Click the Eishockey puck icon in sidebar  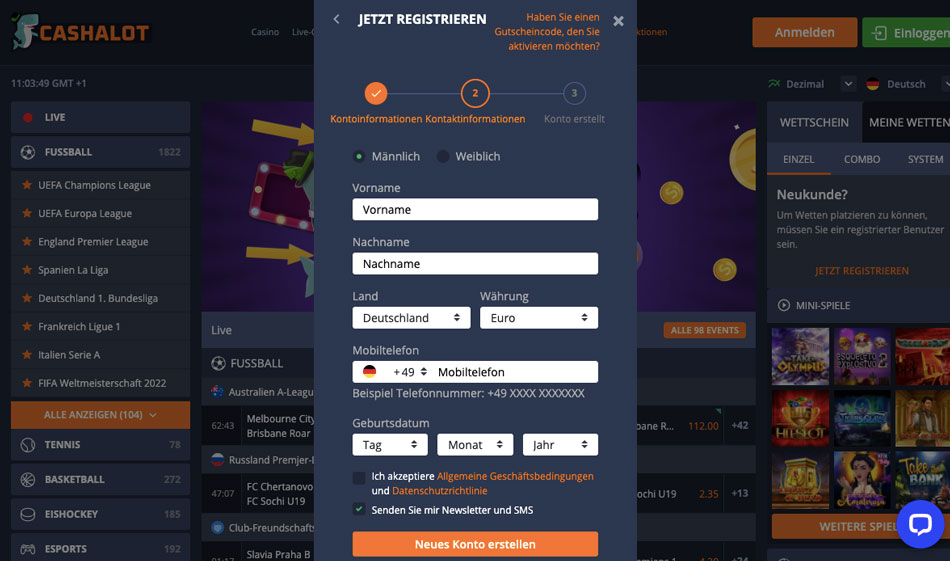pos(28,514)
